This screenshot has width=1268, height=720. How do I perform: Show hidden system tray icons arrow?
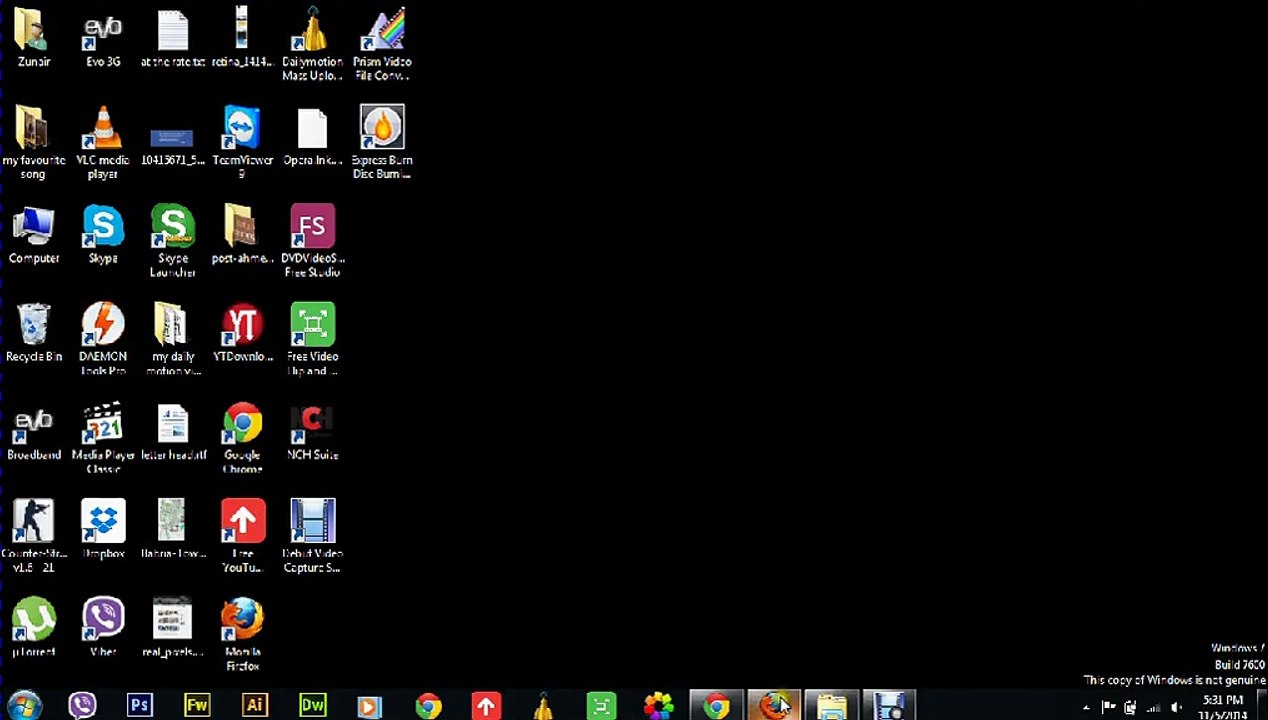click(1086, 708)
